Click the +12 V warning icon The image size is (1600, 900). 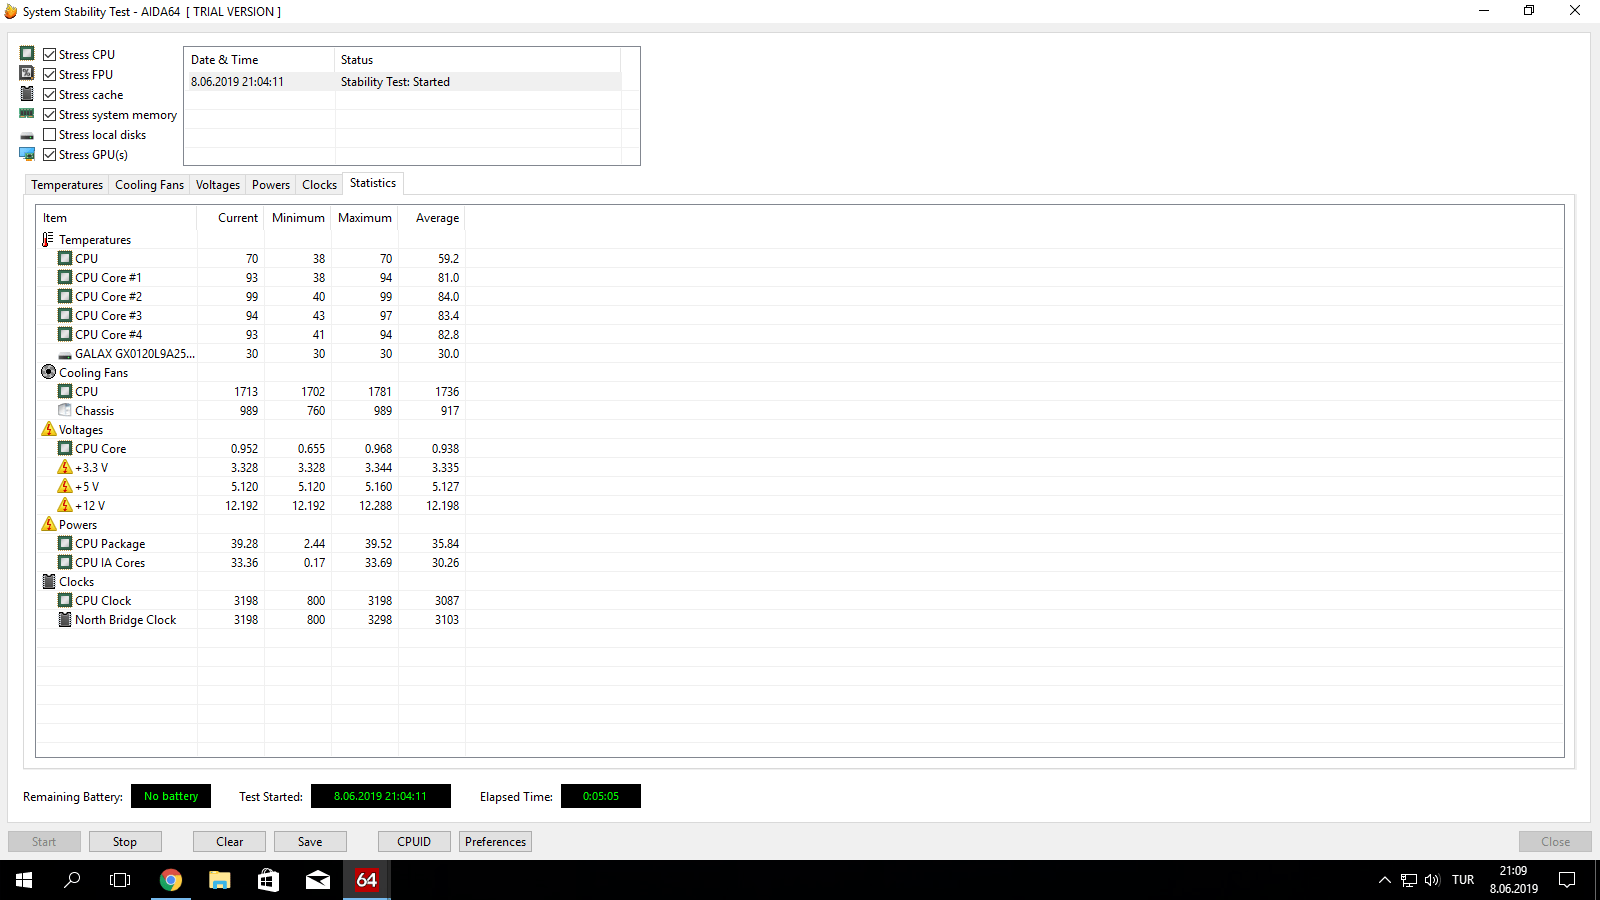tap(65, 505)
